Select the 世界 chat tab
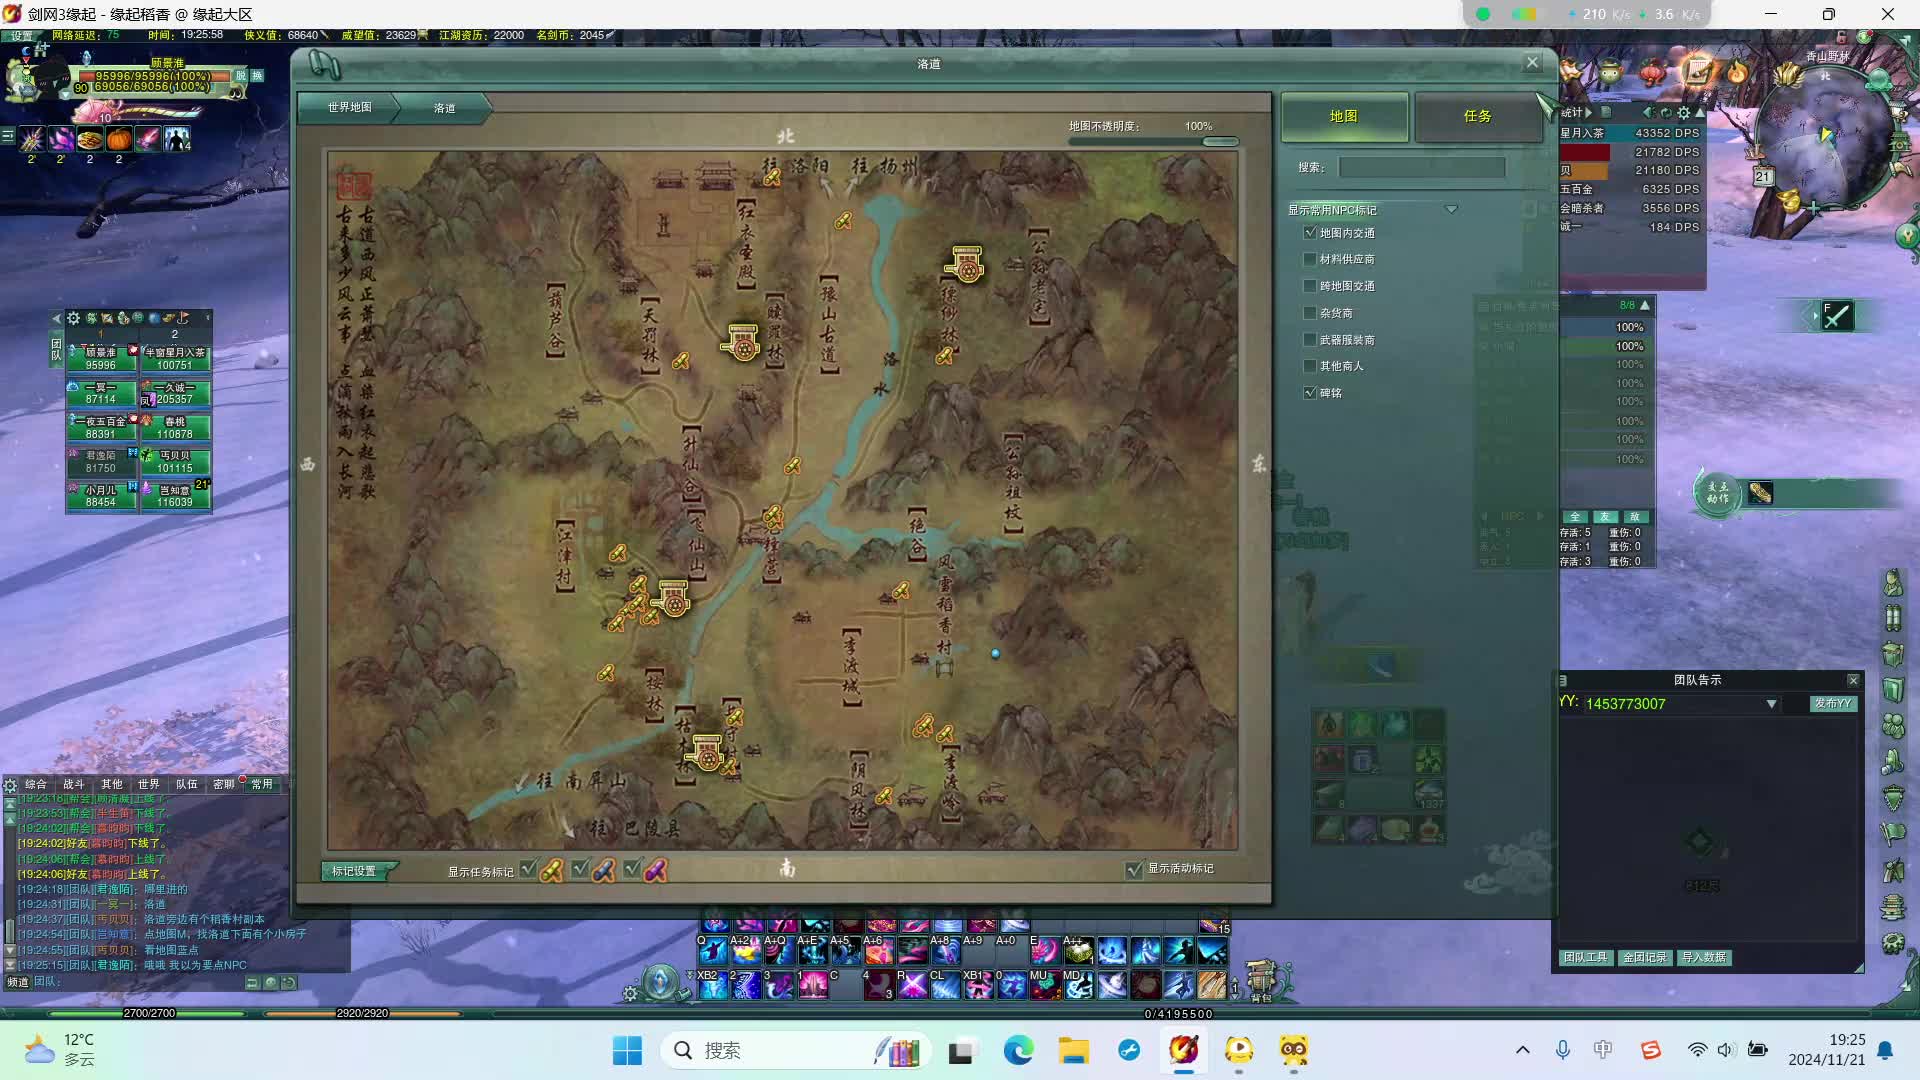The height and width of the screenshot is (1080, 1920). click(x=148, y=785)
